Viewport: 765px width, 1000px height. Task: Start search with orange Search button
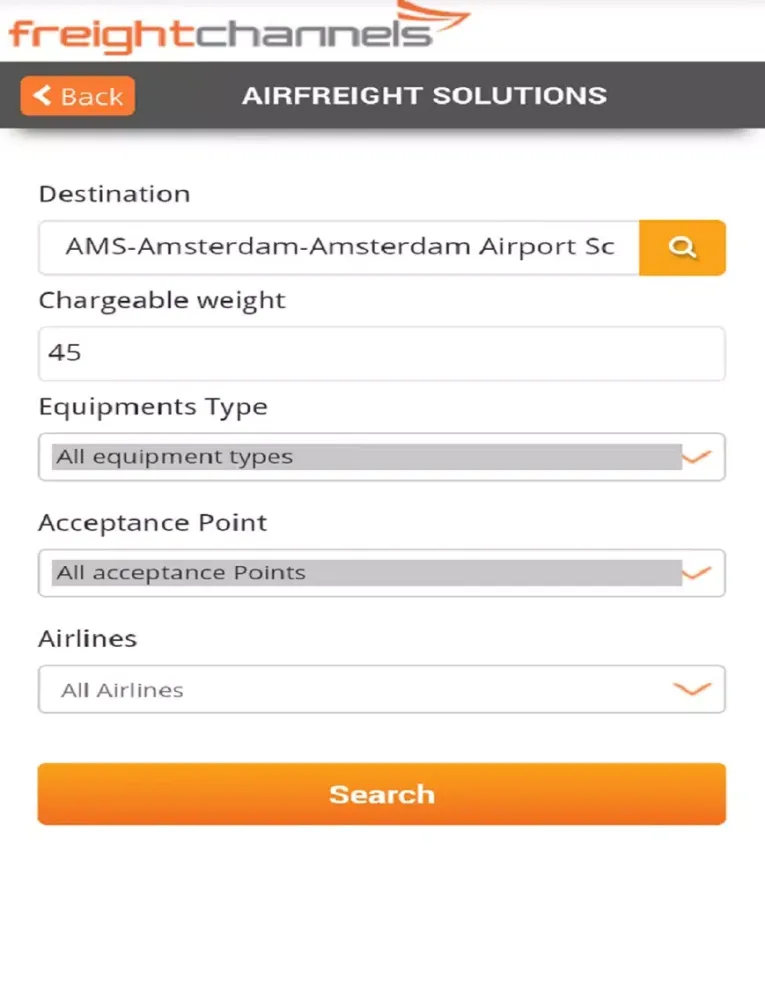click(x=382, y=794)
